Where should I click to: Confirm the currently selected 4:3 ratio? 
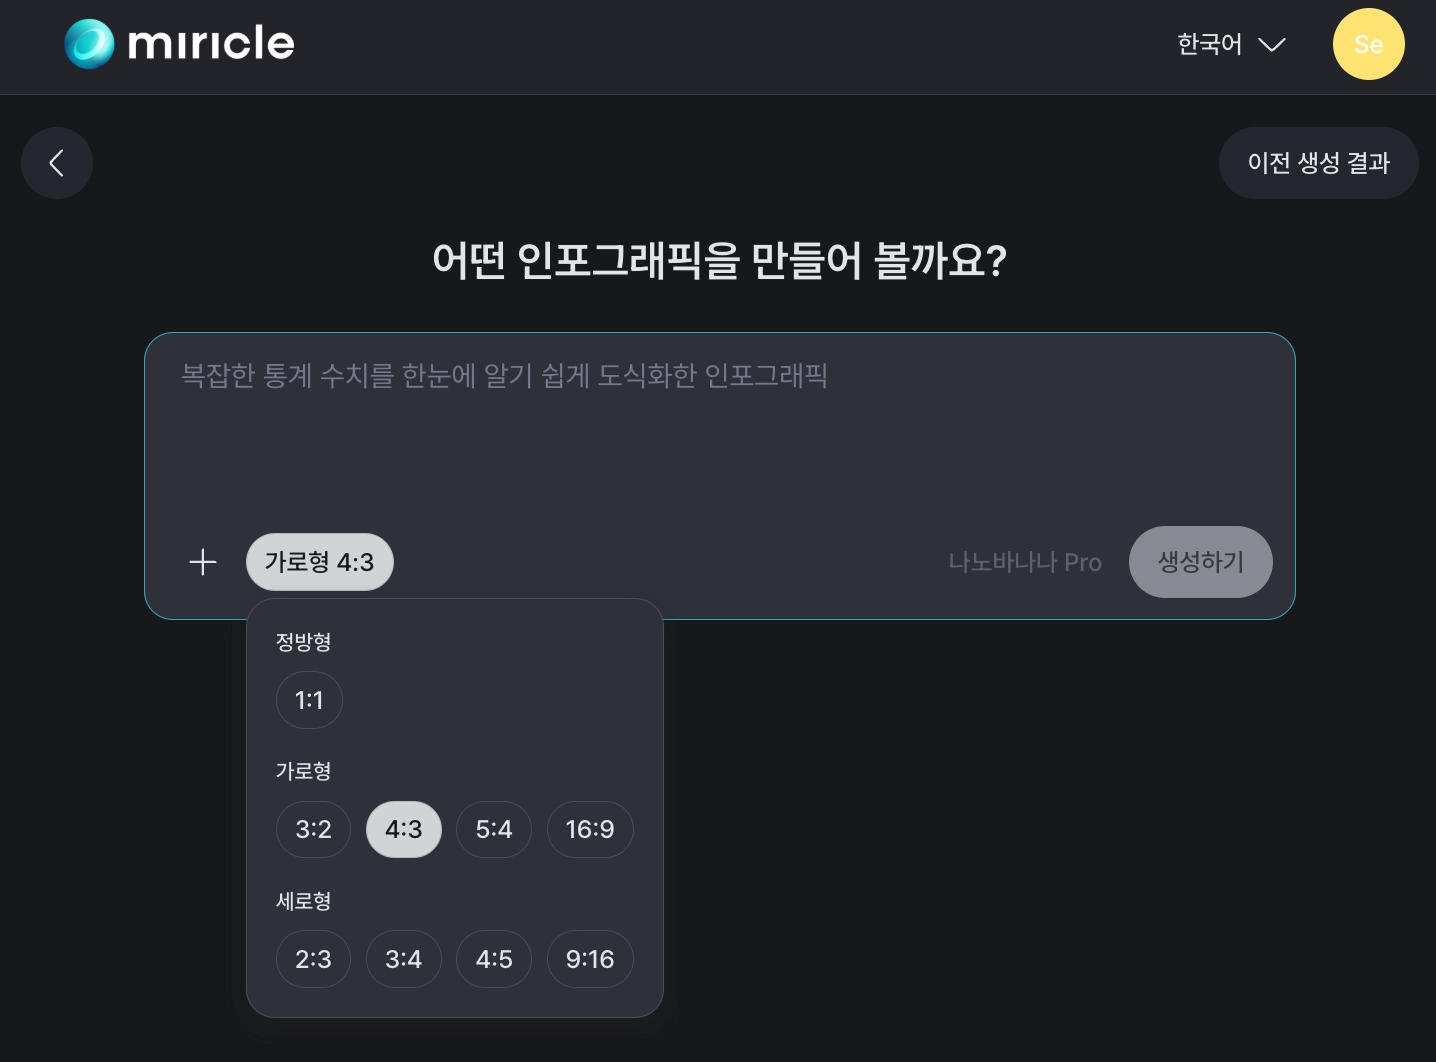404,829
